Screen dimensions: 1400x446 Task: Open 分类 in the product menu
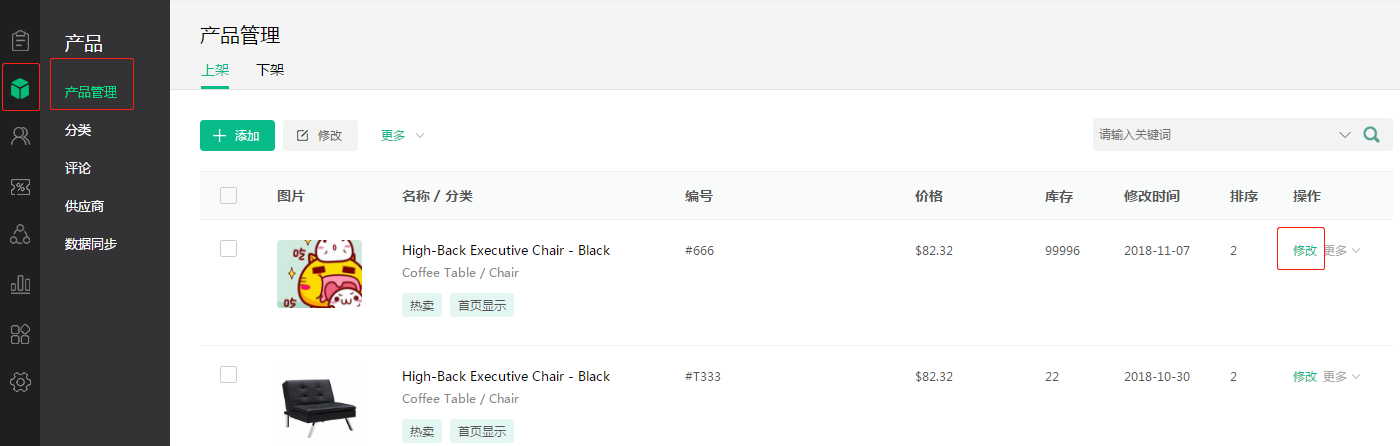[78, 130]
